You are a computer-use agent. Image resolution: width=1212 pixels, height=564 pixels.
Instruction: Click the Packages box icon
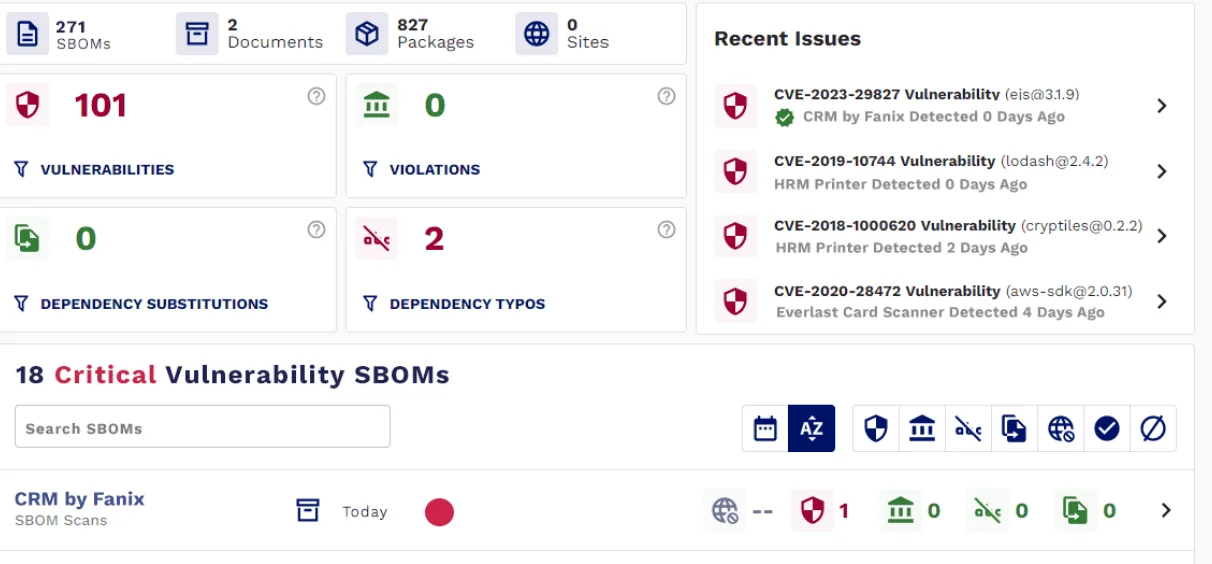coord(367,34)
